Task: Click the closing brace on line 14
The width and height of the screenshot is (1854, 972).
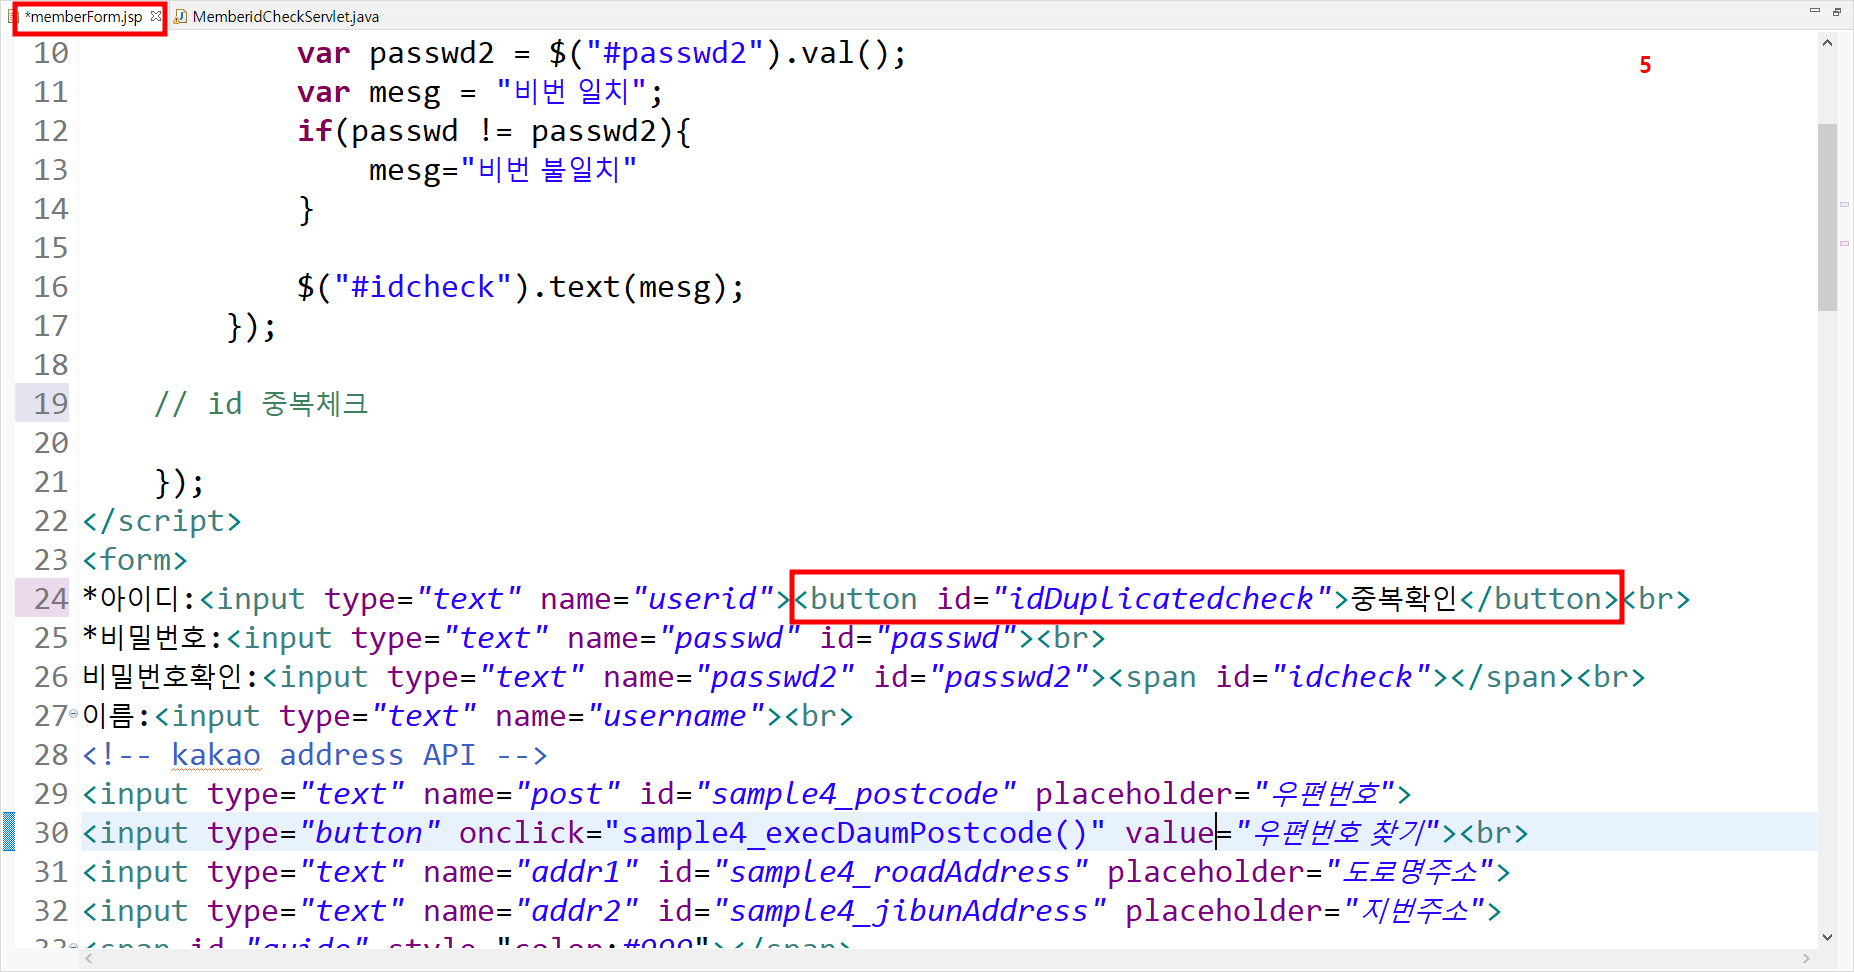Action: (306, 209)
